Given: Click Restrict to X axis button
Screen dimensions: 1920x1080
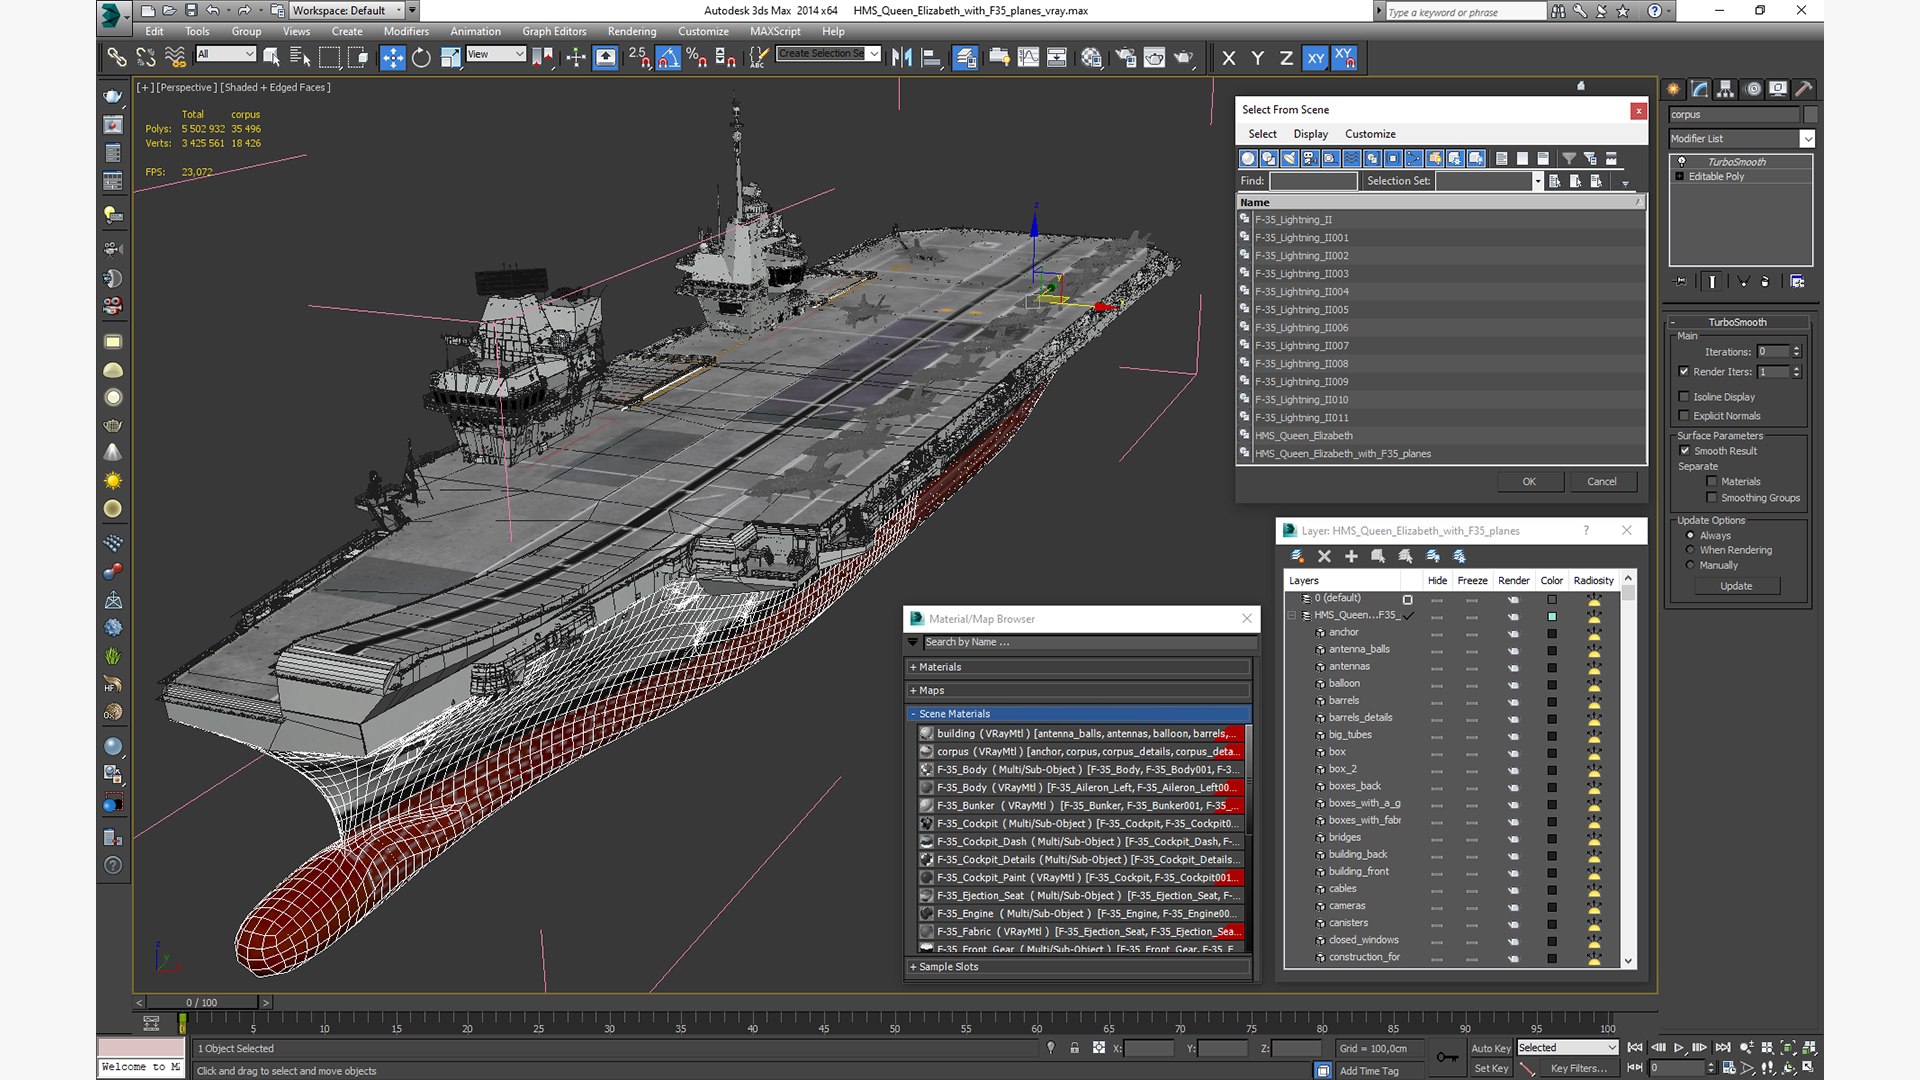Looking at the screenshot, I should point(1229,58).
